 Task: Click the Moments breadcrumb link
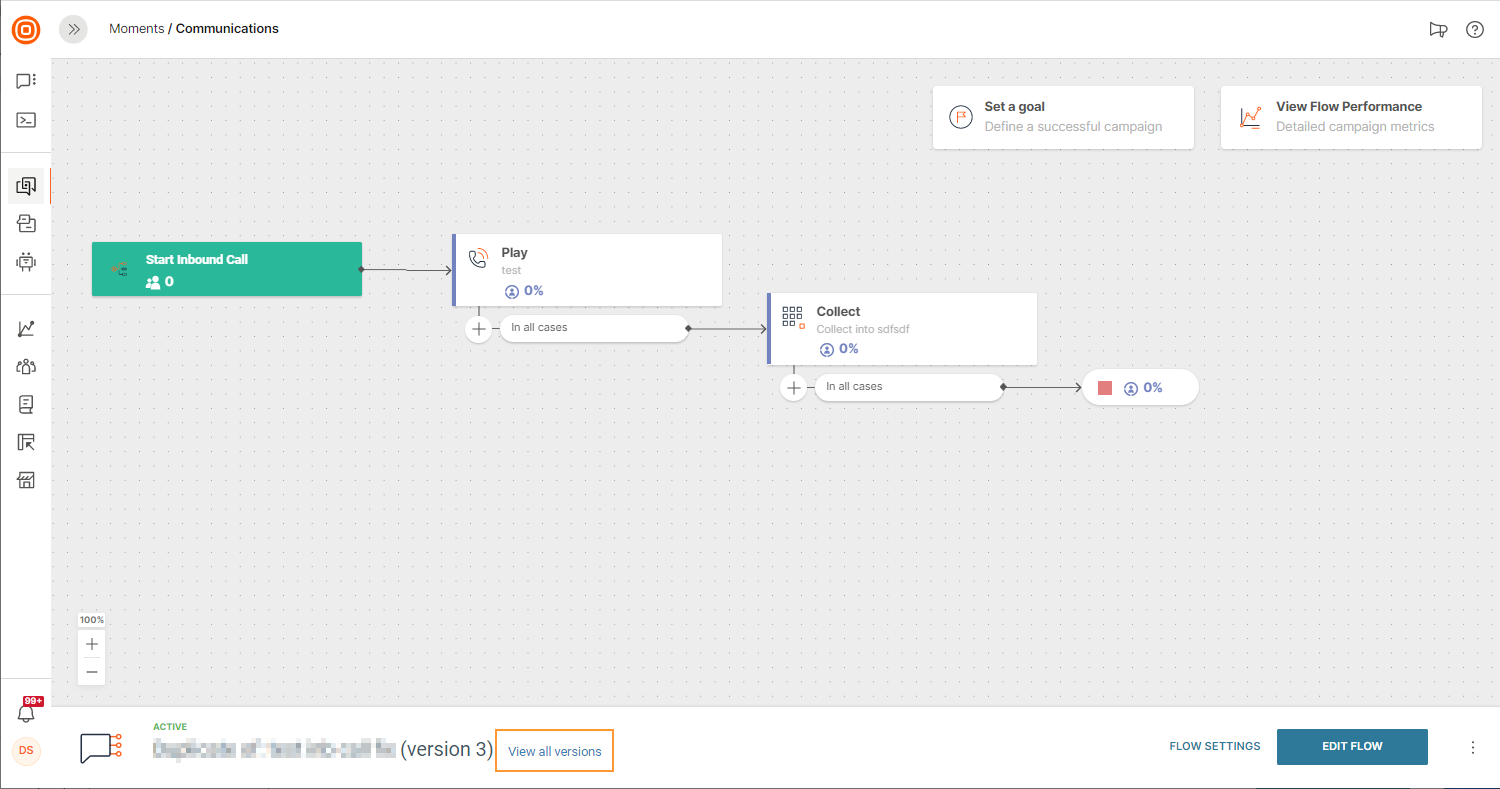pos(136,29)
